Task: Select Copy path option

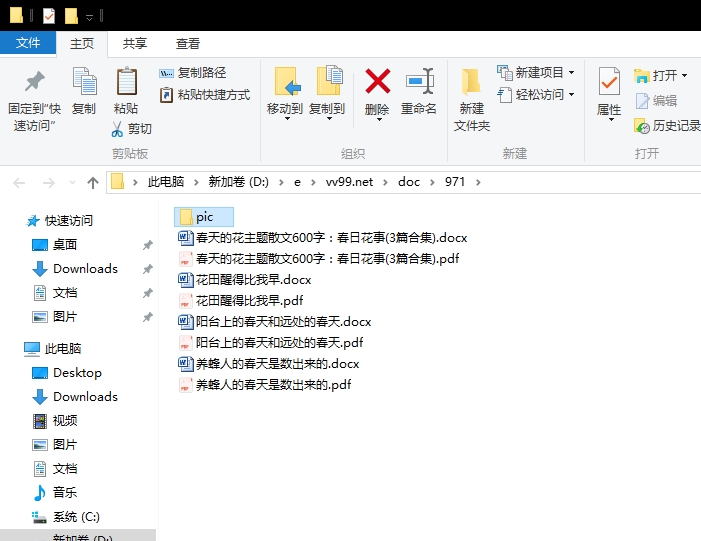Action: click(193, 72)
